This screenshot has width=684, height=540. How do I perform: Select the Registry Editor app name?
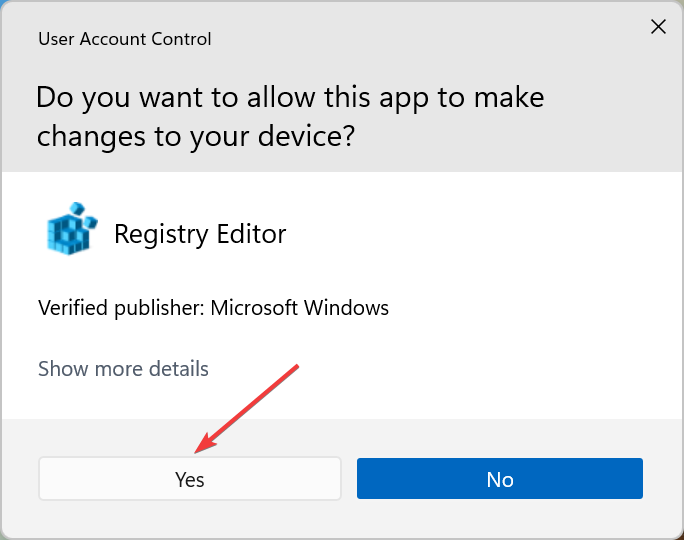pyautogui.click(x=200, y=234)
